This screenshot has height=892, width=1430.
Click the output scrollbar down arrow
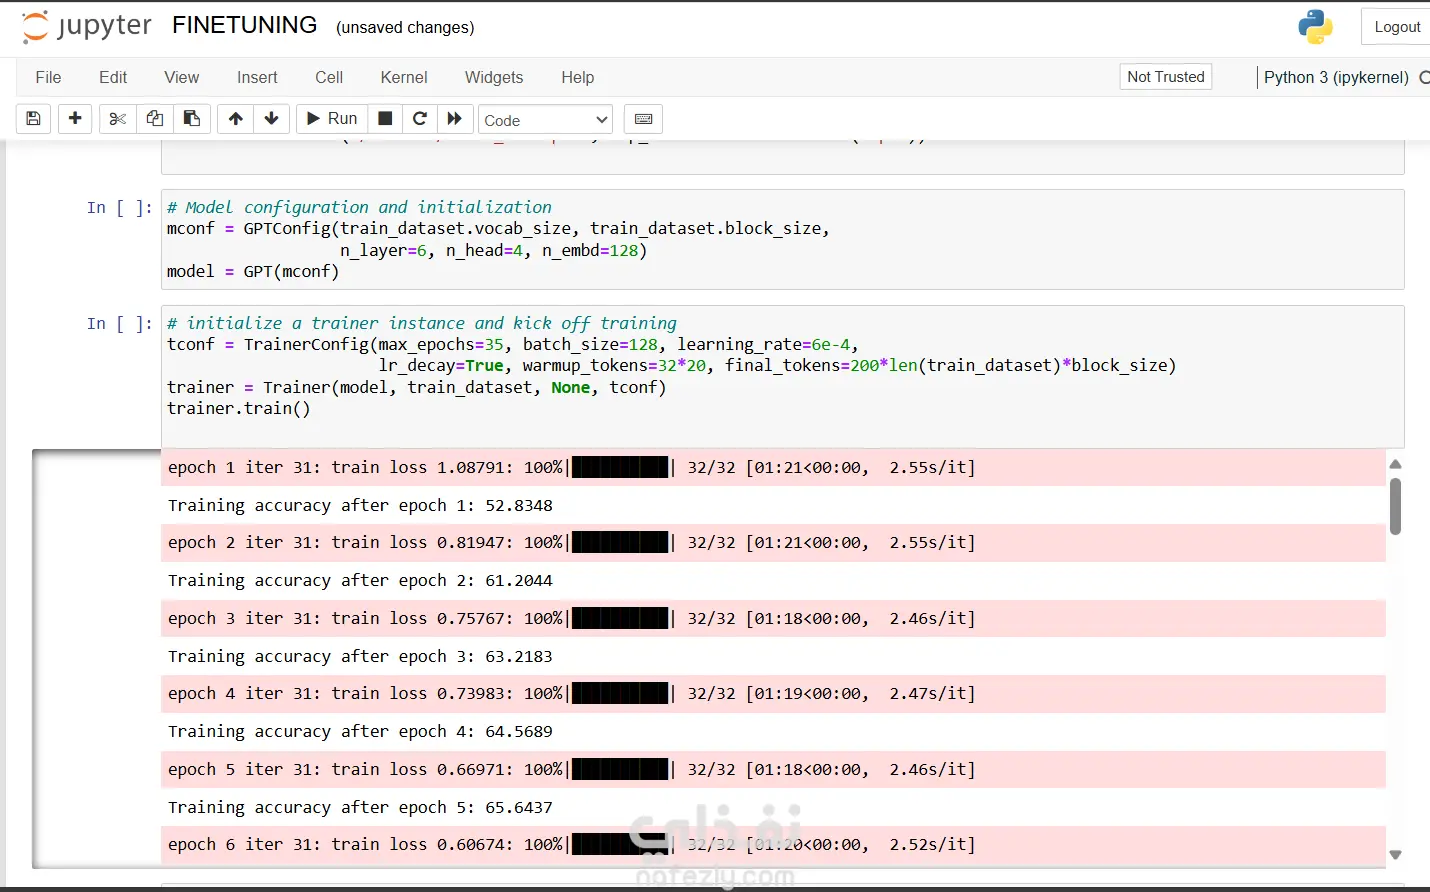[1396, 855]
